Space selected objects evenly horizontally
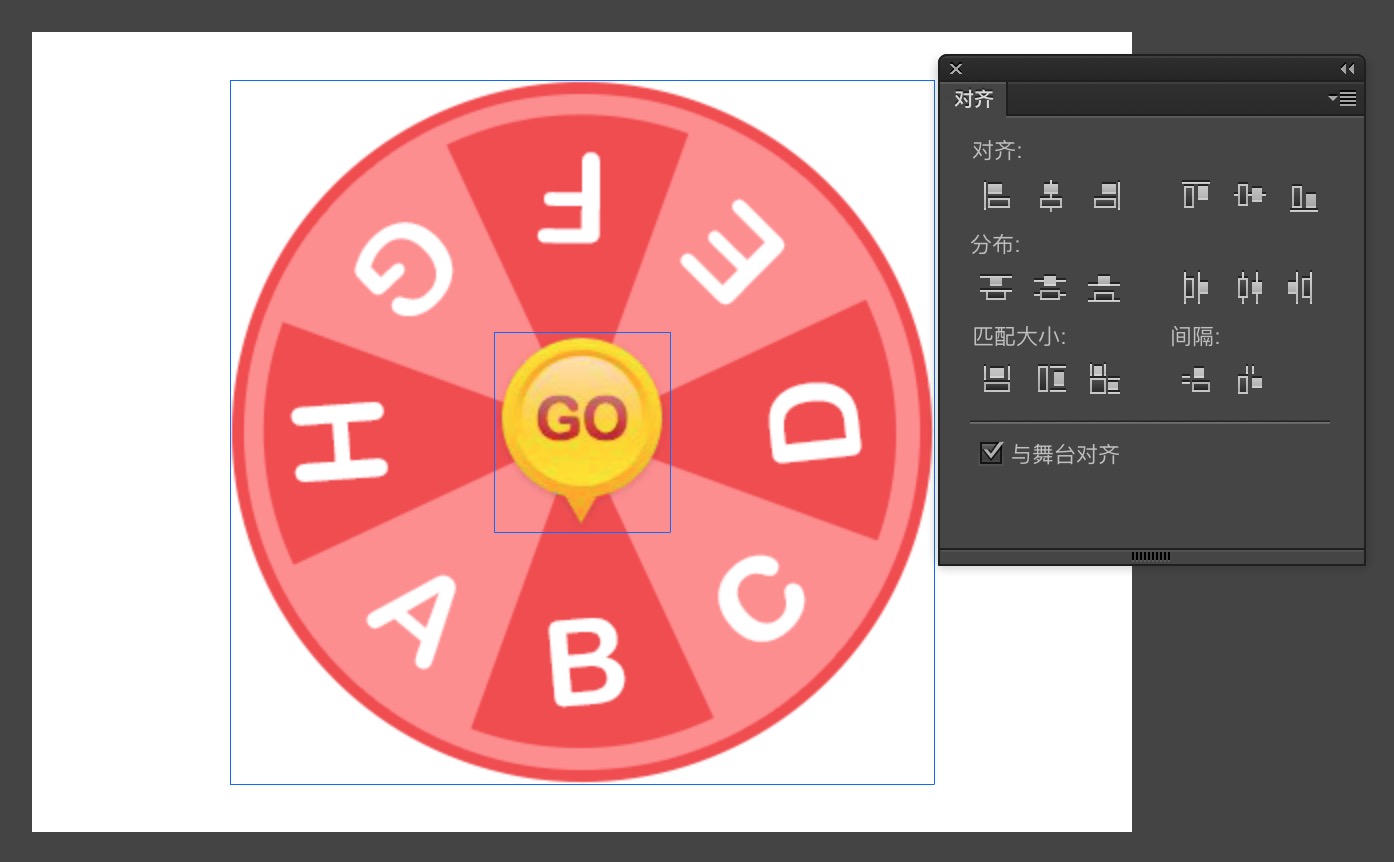The height and width of the screenshot is (862, 1394). pos(1250,380)
